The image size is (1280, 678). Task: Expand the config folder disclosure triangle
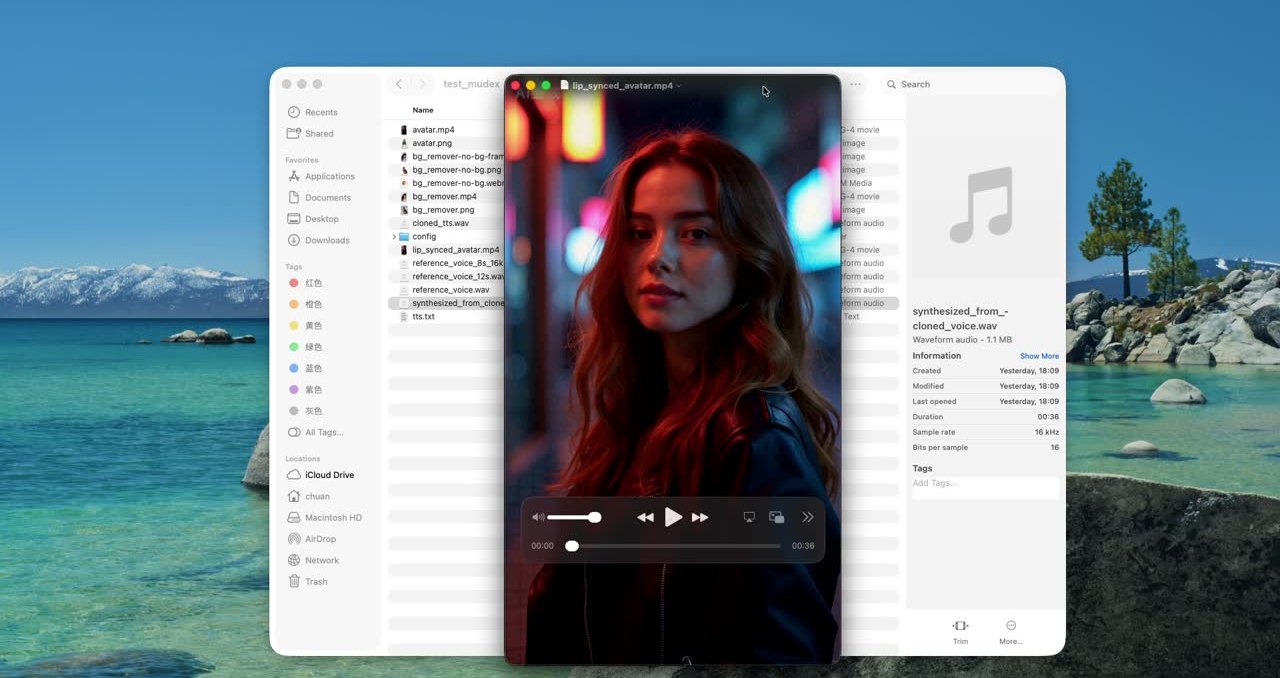394,237
